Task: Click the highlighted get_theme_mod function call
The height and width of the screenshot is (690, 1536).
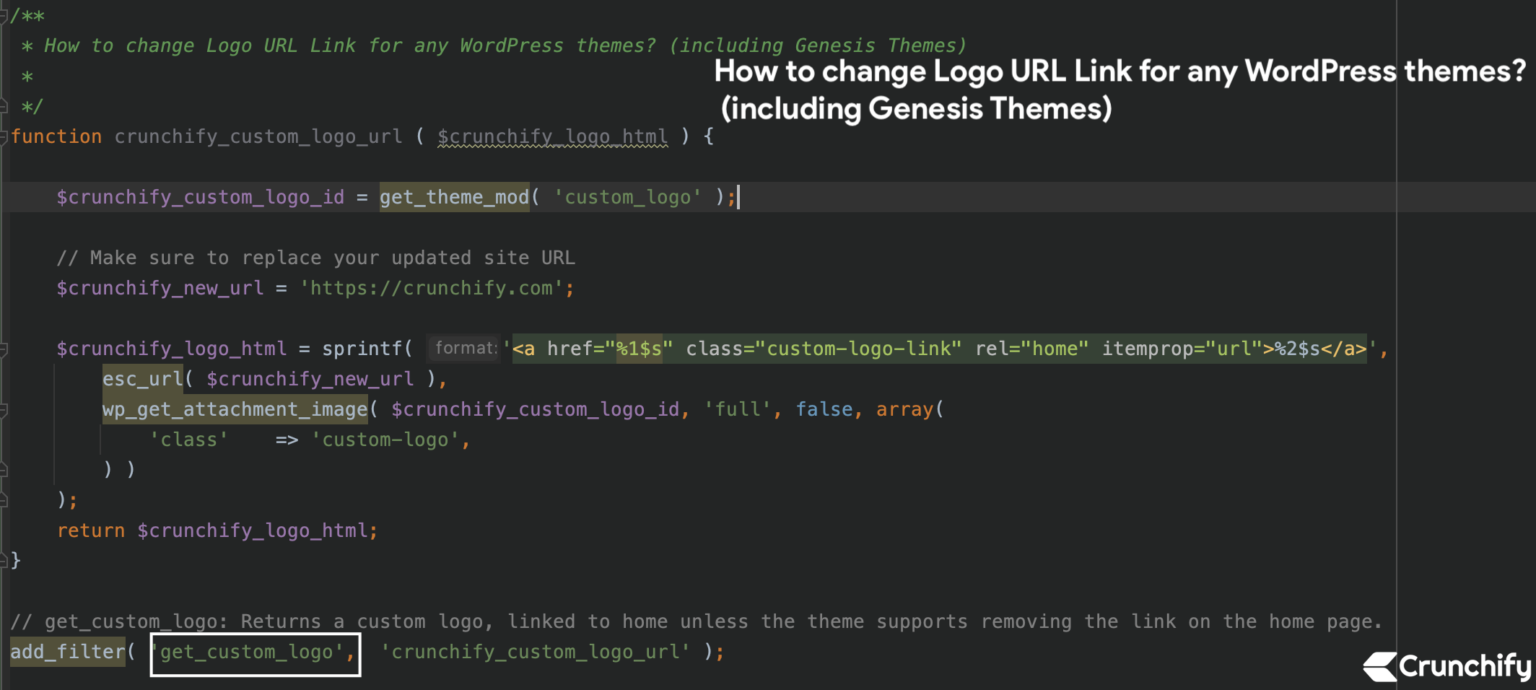Action: pyautogui.click(x=453, y=196)
